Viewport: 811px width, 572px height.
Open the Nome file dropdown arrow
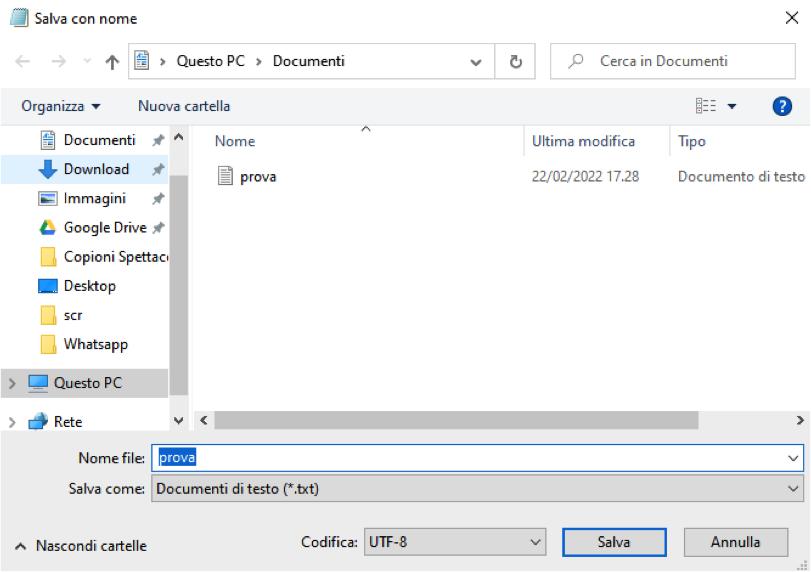coord(793,459)
